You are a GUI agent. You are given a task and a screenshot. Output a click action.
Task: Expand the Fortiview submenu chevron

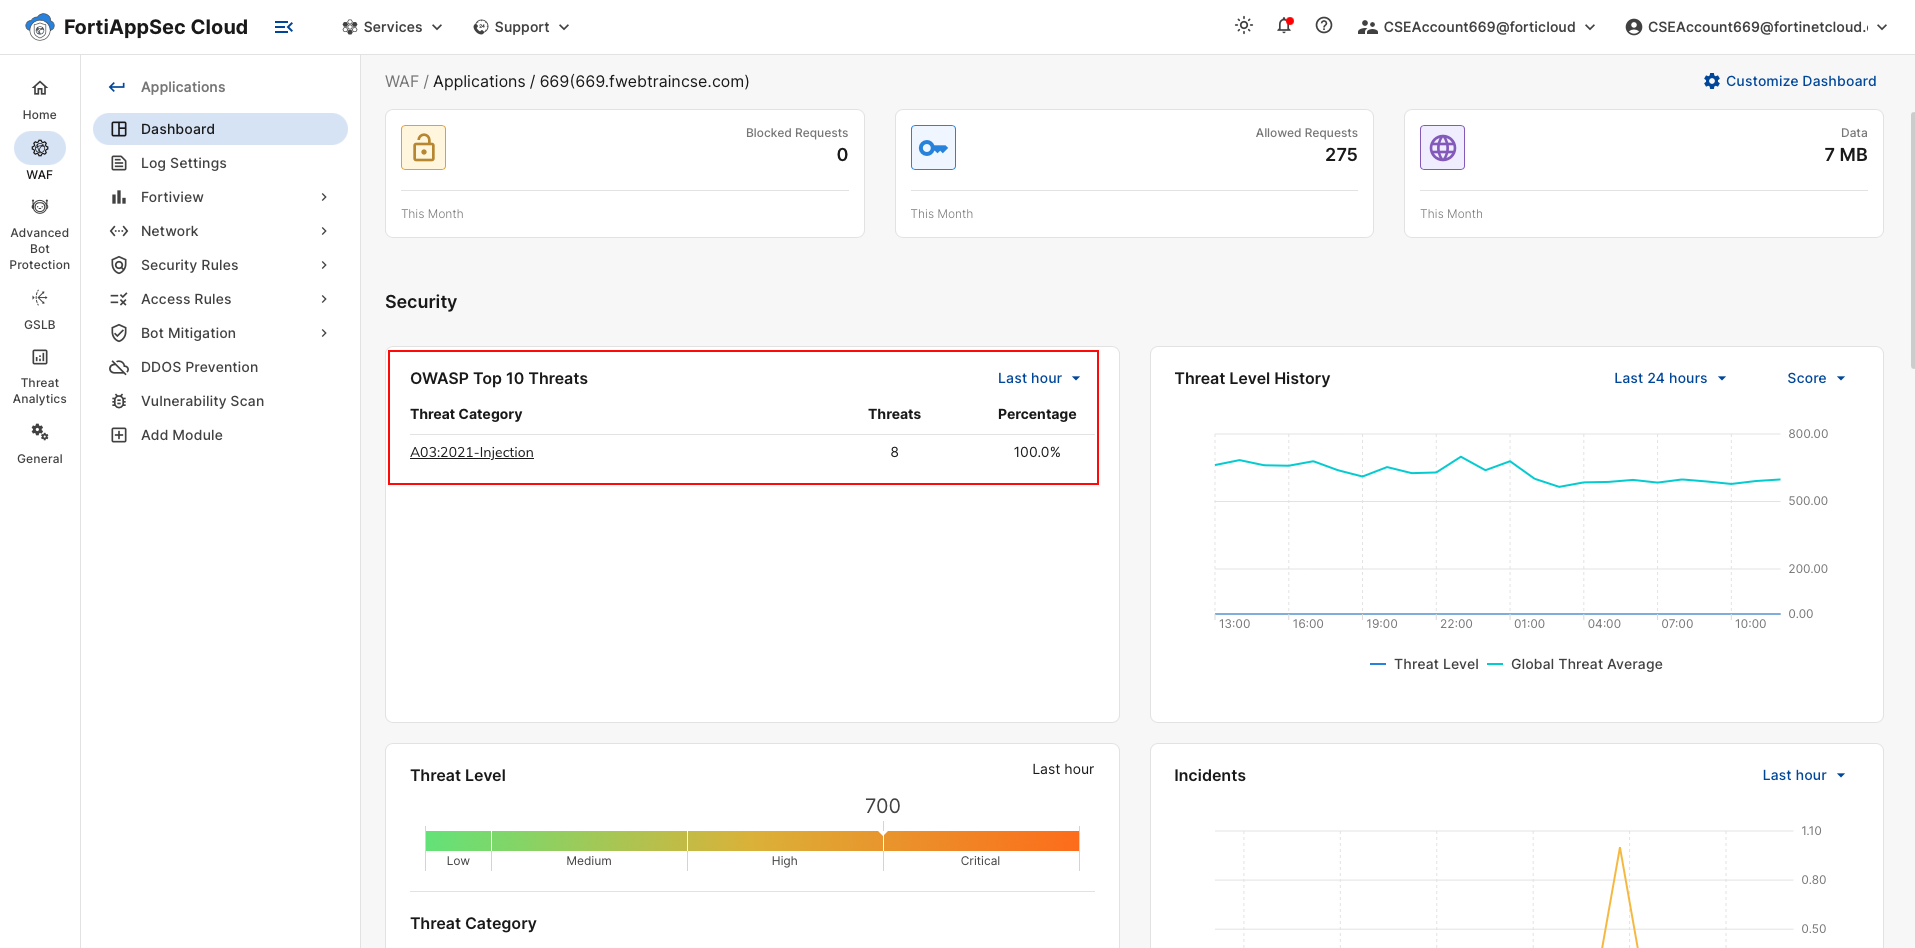pos(324,197)
